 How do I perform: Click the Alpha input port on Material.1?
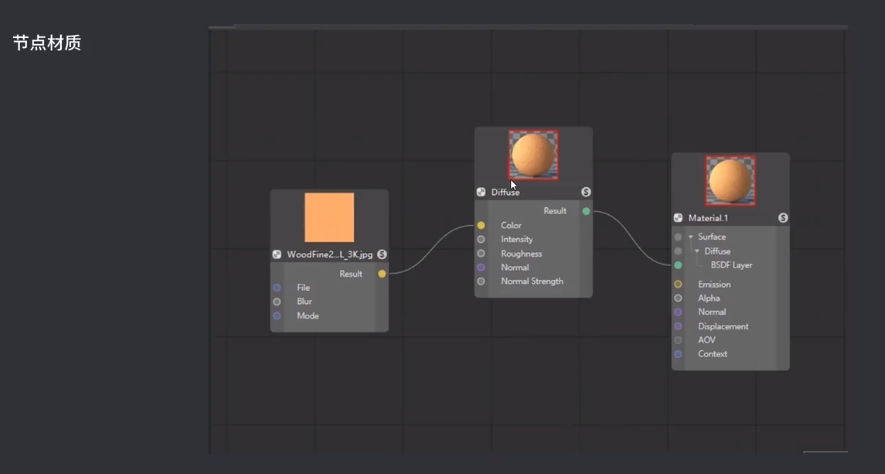click(678, 298)
